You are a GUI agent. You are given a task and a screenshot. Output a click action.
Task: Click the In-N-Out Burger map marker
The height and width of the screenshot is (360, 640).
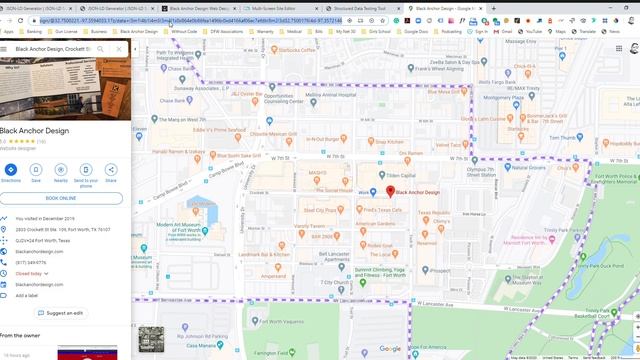click(344, 139)
